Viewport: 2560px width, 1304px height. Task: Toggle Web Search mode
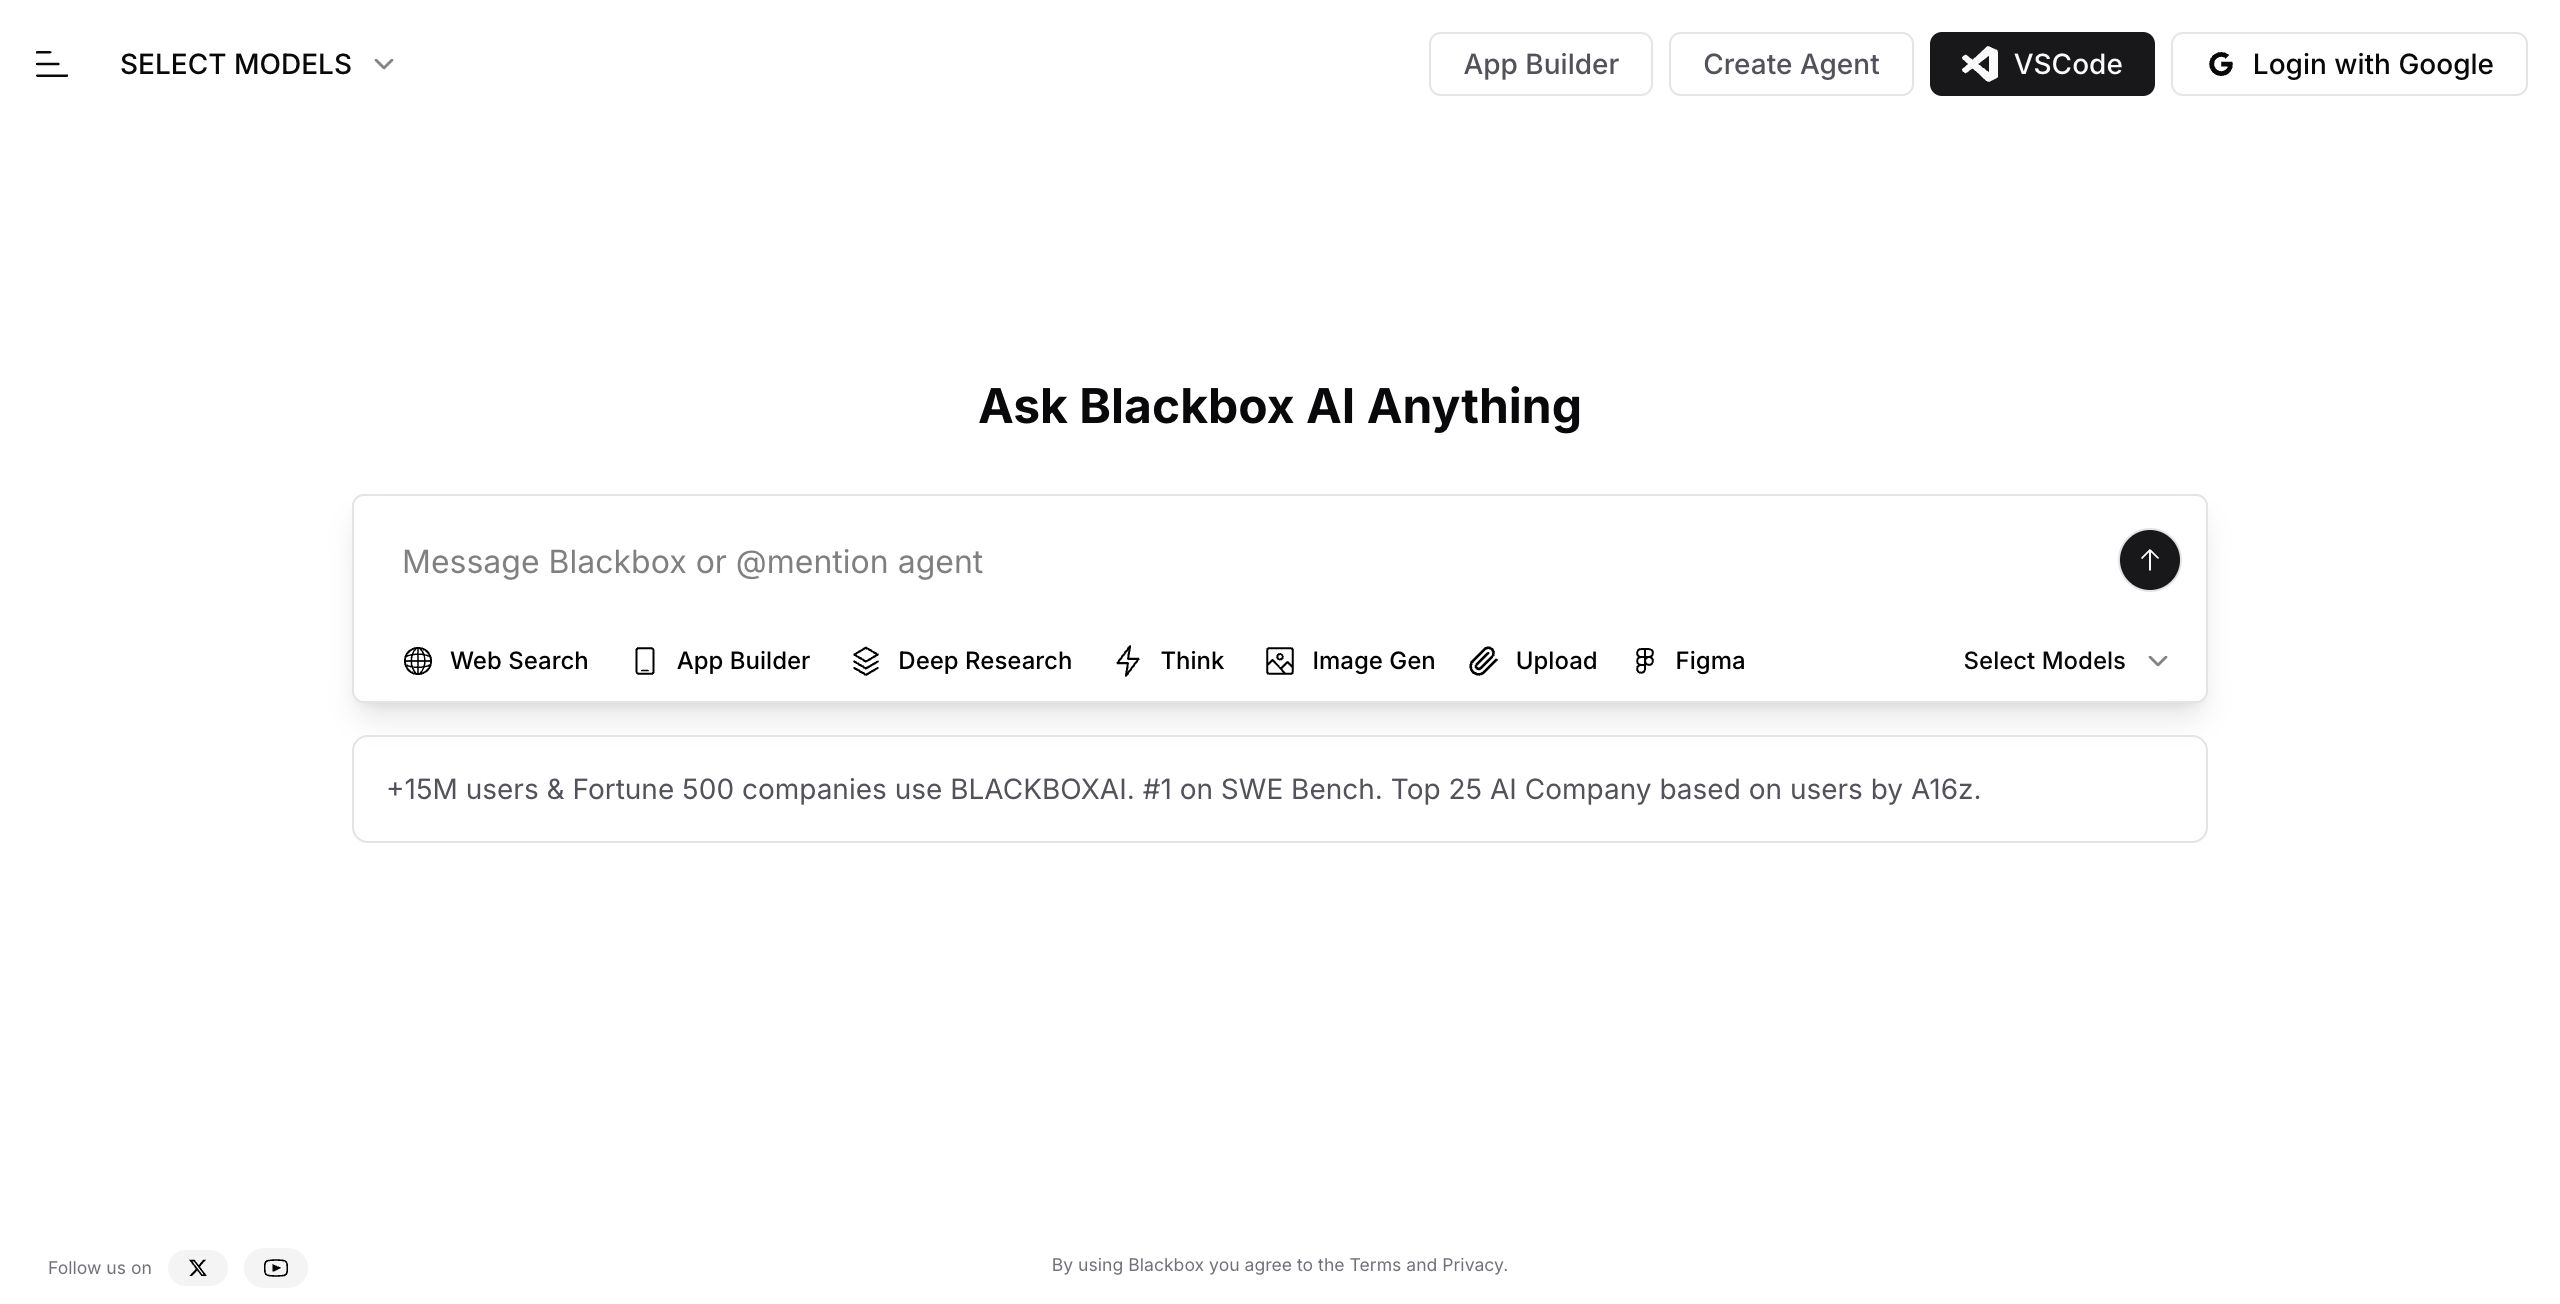(x=496, y=661)
